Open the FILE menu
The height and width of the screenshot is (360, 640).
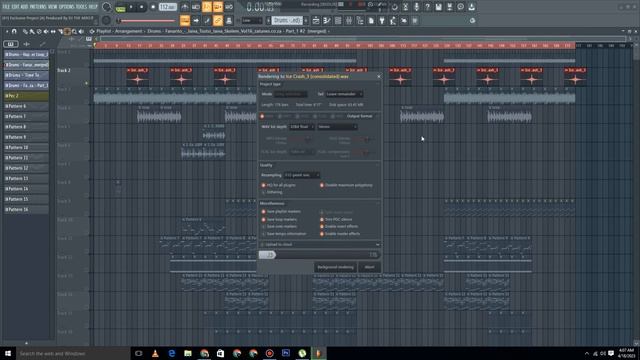(x=6, y=7)
